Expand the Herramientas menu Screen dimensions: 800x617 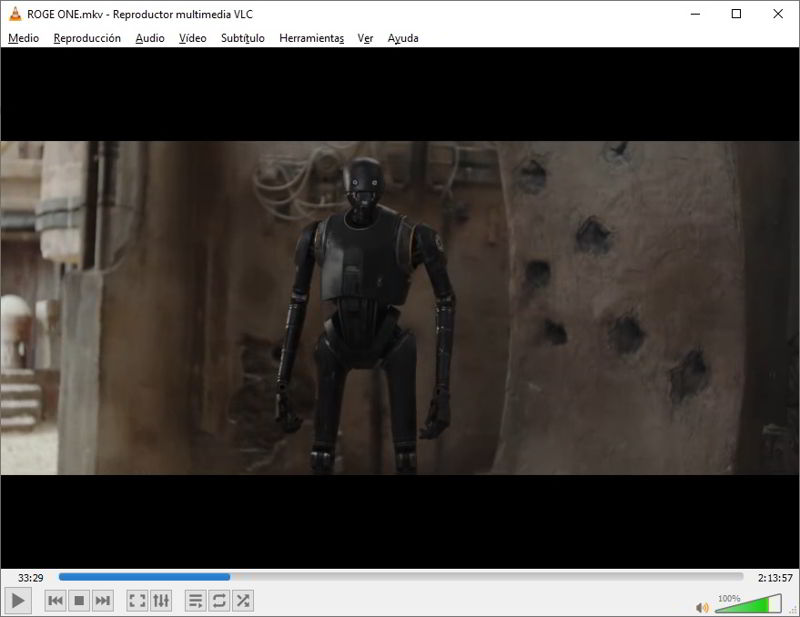[311, 38]
